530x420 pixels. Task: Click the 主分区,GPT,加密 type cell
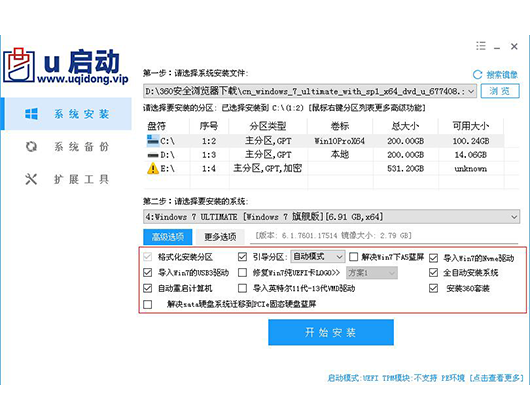(268, 168)
